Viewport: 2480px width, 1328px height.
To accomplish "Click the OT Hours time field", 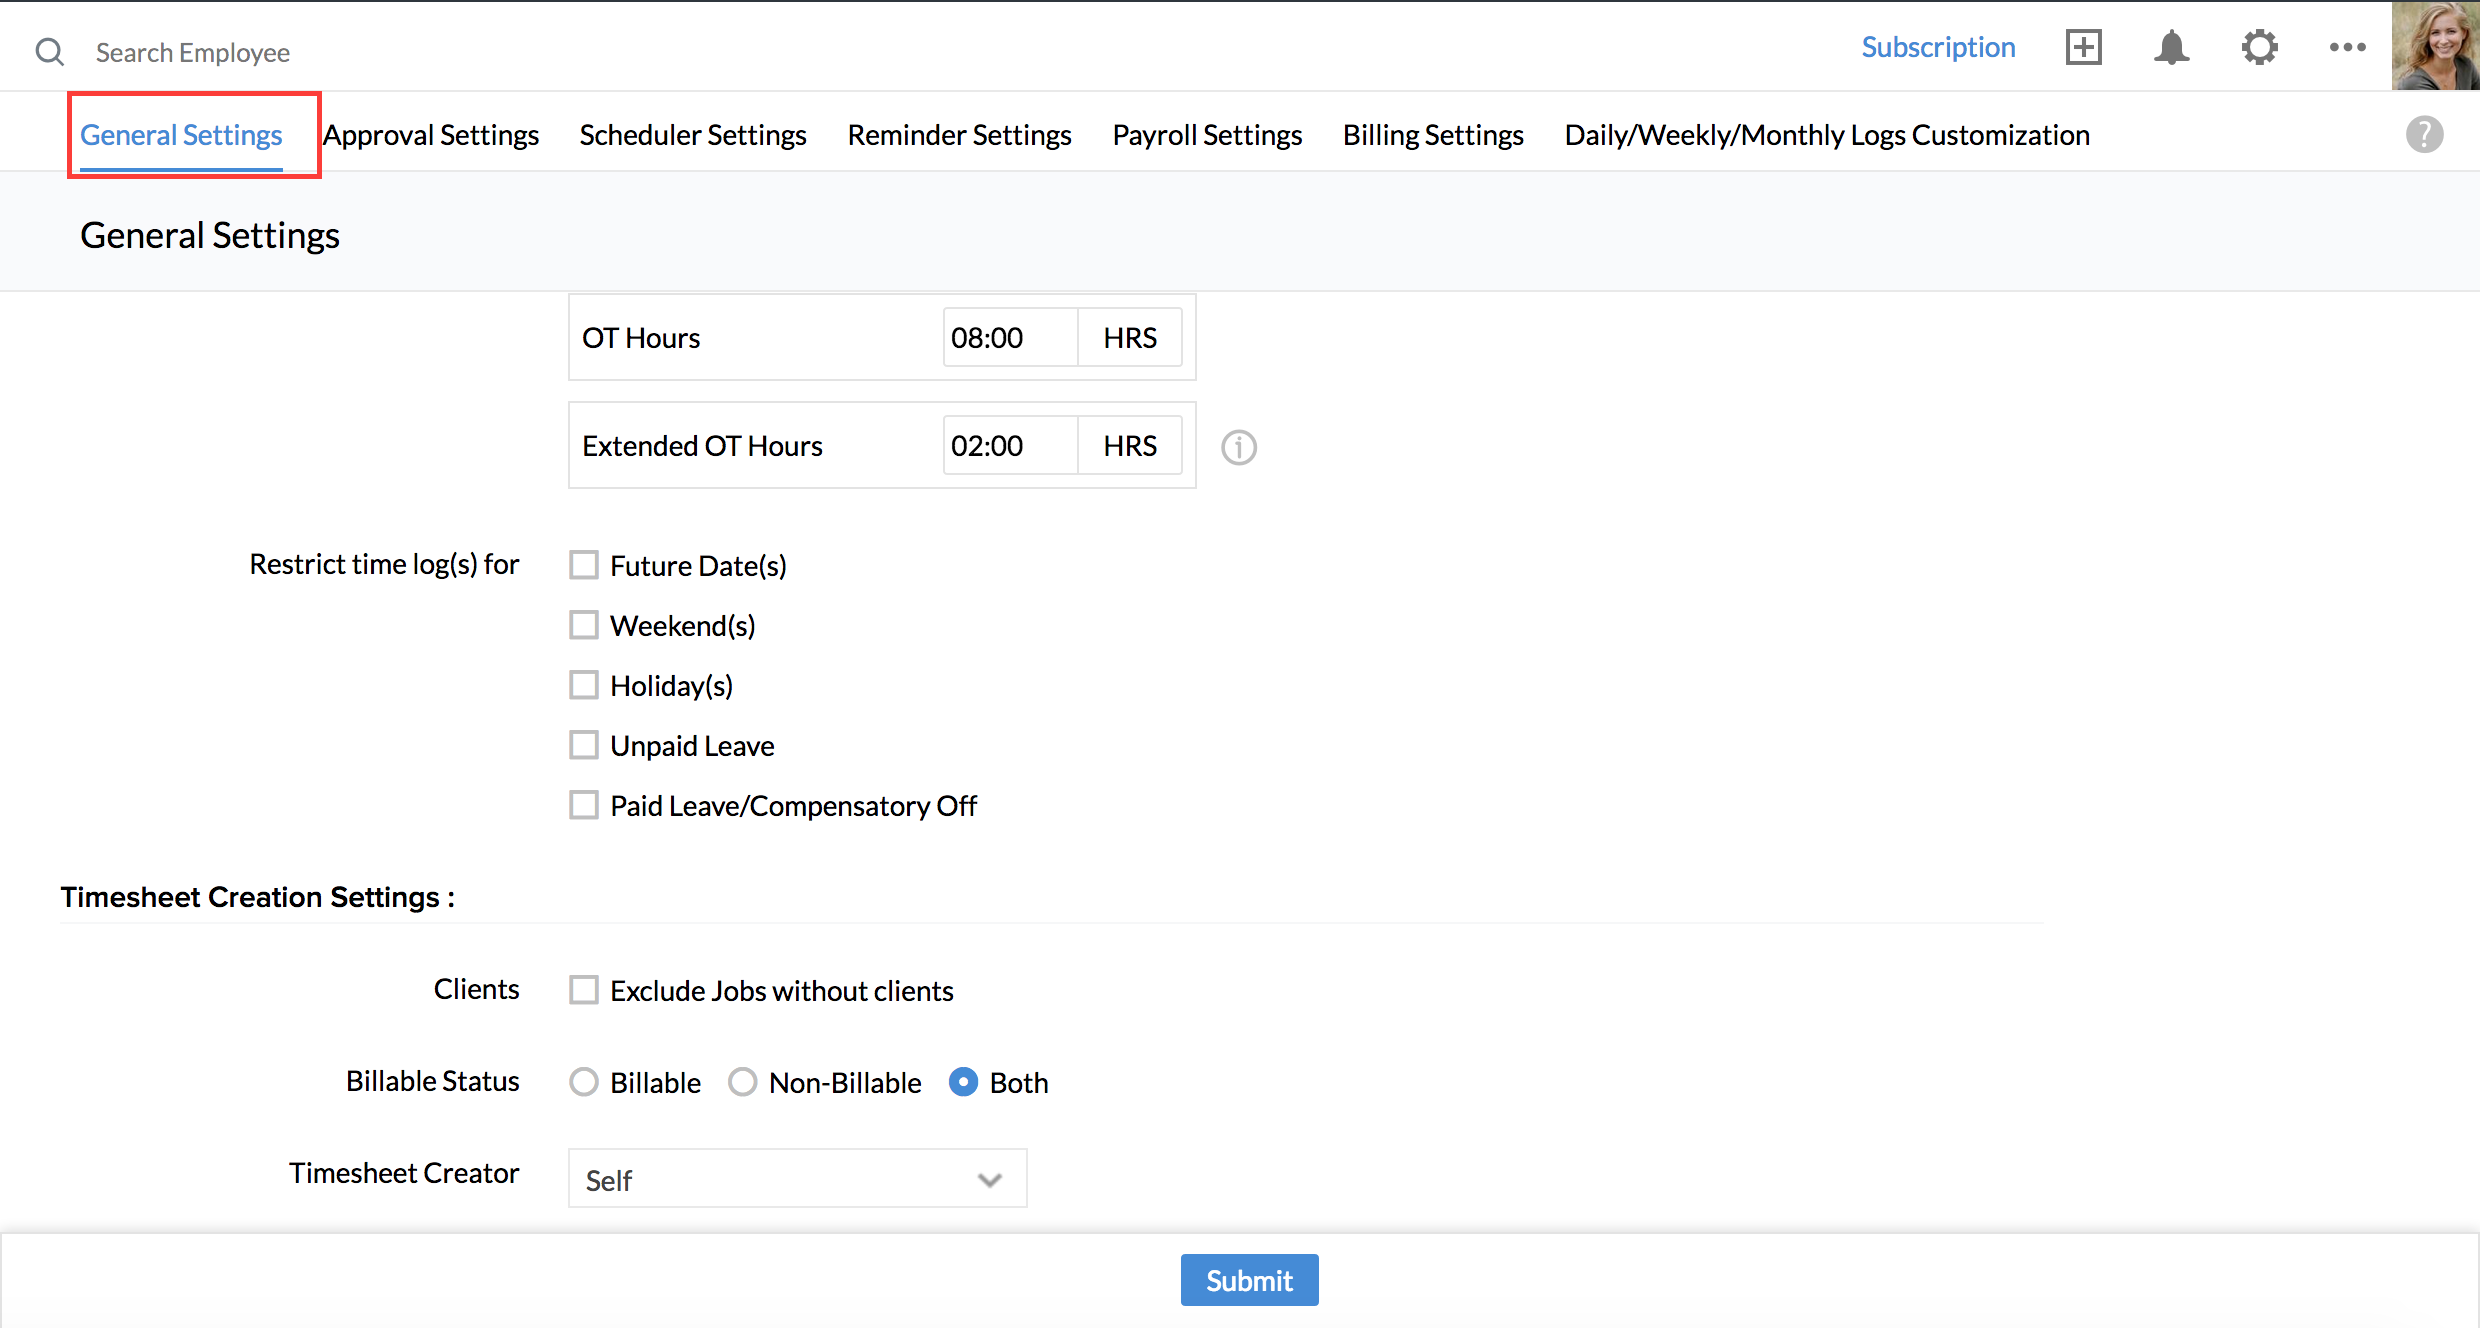I will click(x=1008, y=338).
